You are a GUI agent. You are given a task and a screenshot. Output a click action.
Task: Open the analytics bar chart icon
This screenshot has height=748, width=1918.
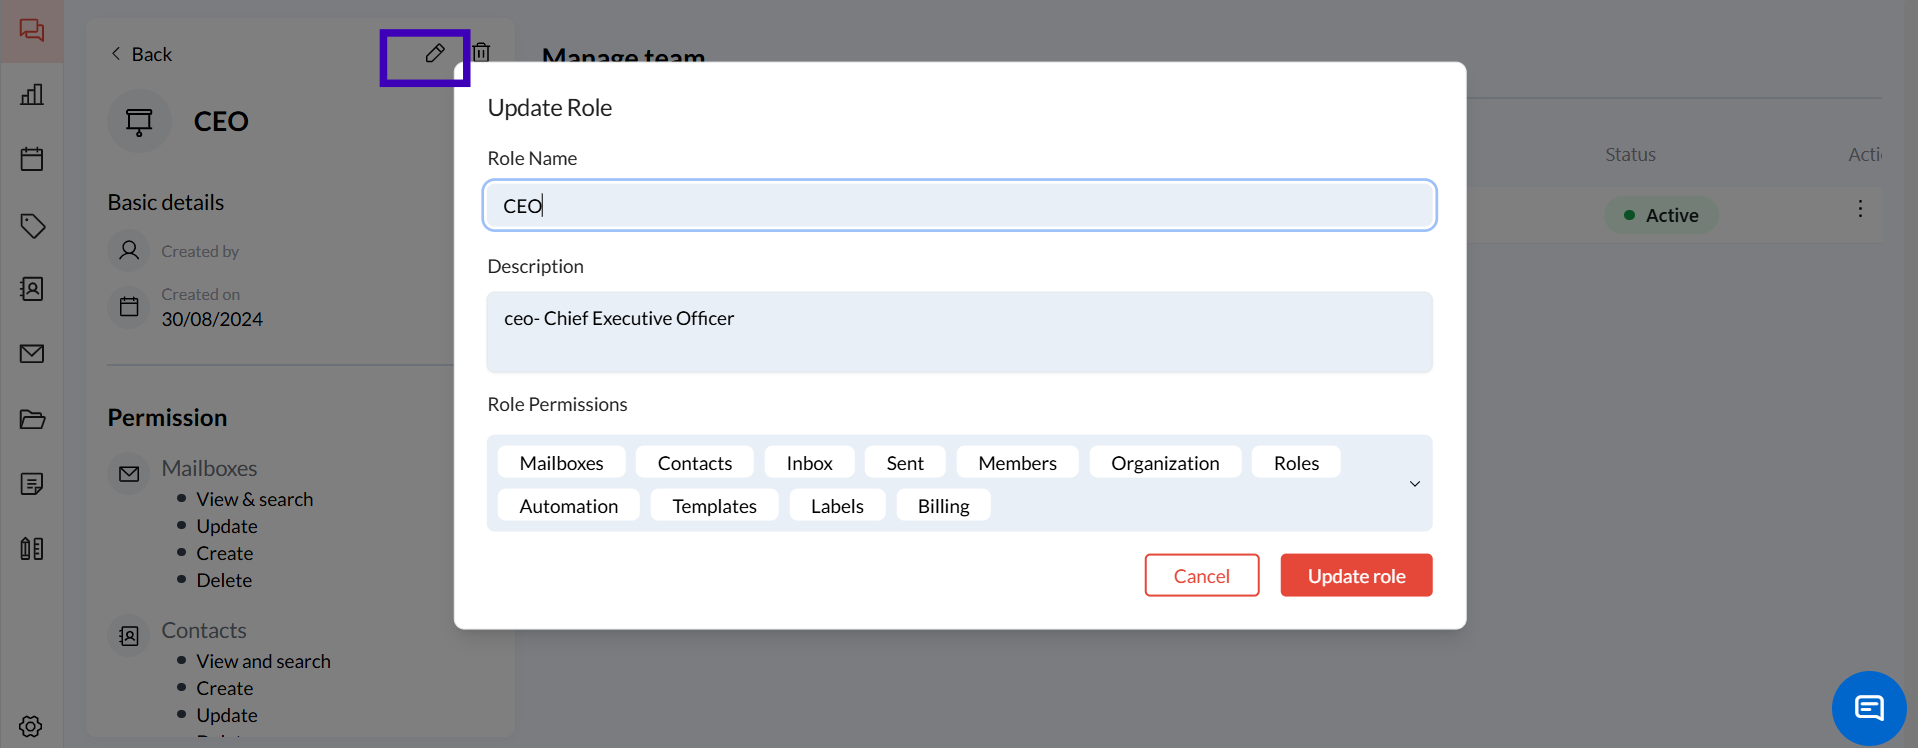[32, 95]
